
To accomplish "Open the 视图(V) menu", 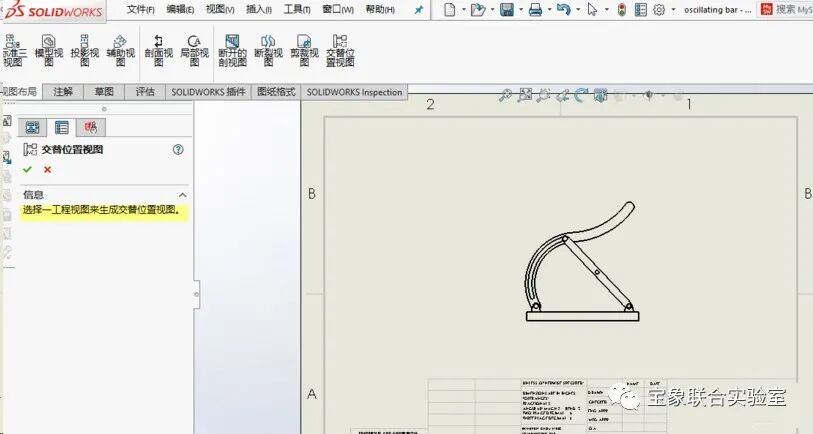I will [x=220, y=9].
